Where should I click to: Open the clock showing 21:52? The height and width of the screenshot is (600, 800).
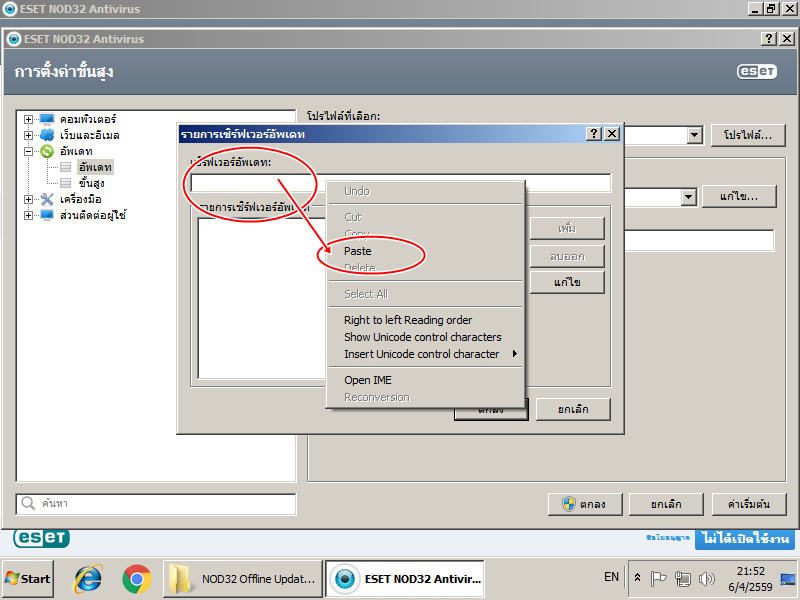coord(751,579)
